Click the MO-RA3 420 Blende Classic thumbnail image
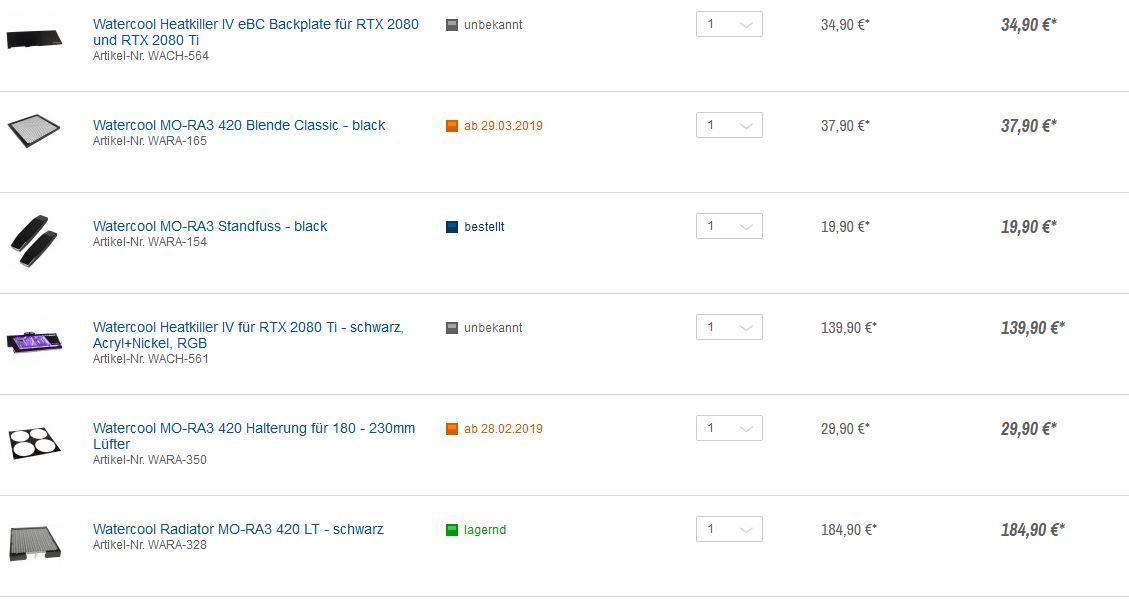Image resolution: width=1129 pixels, height=600 pixels. (x=34, y=131)
